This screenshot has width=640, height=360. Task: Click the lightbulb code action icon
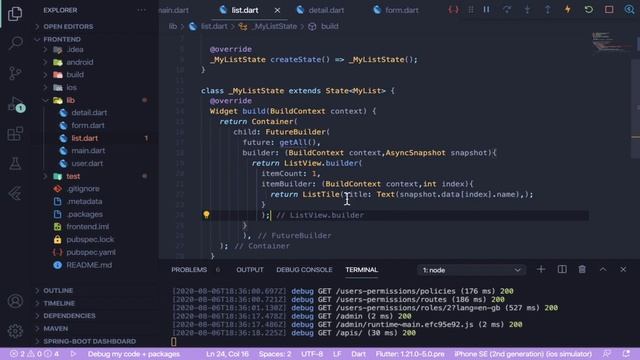tap(206, 215)
